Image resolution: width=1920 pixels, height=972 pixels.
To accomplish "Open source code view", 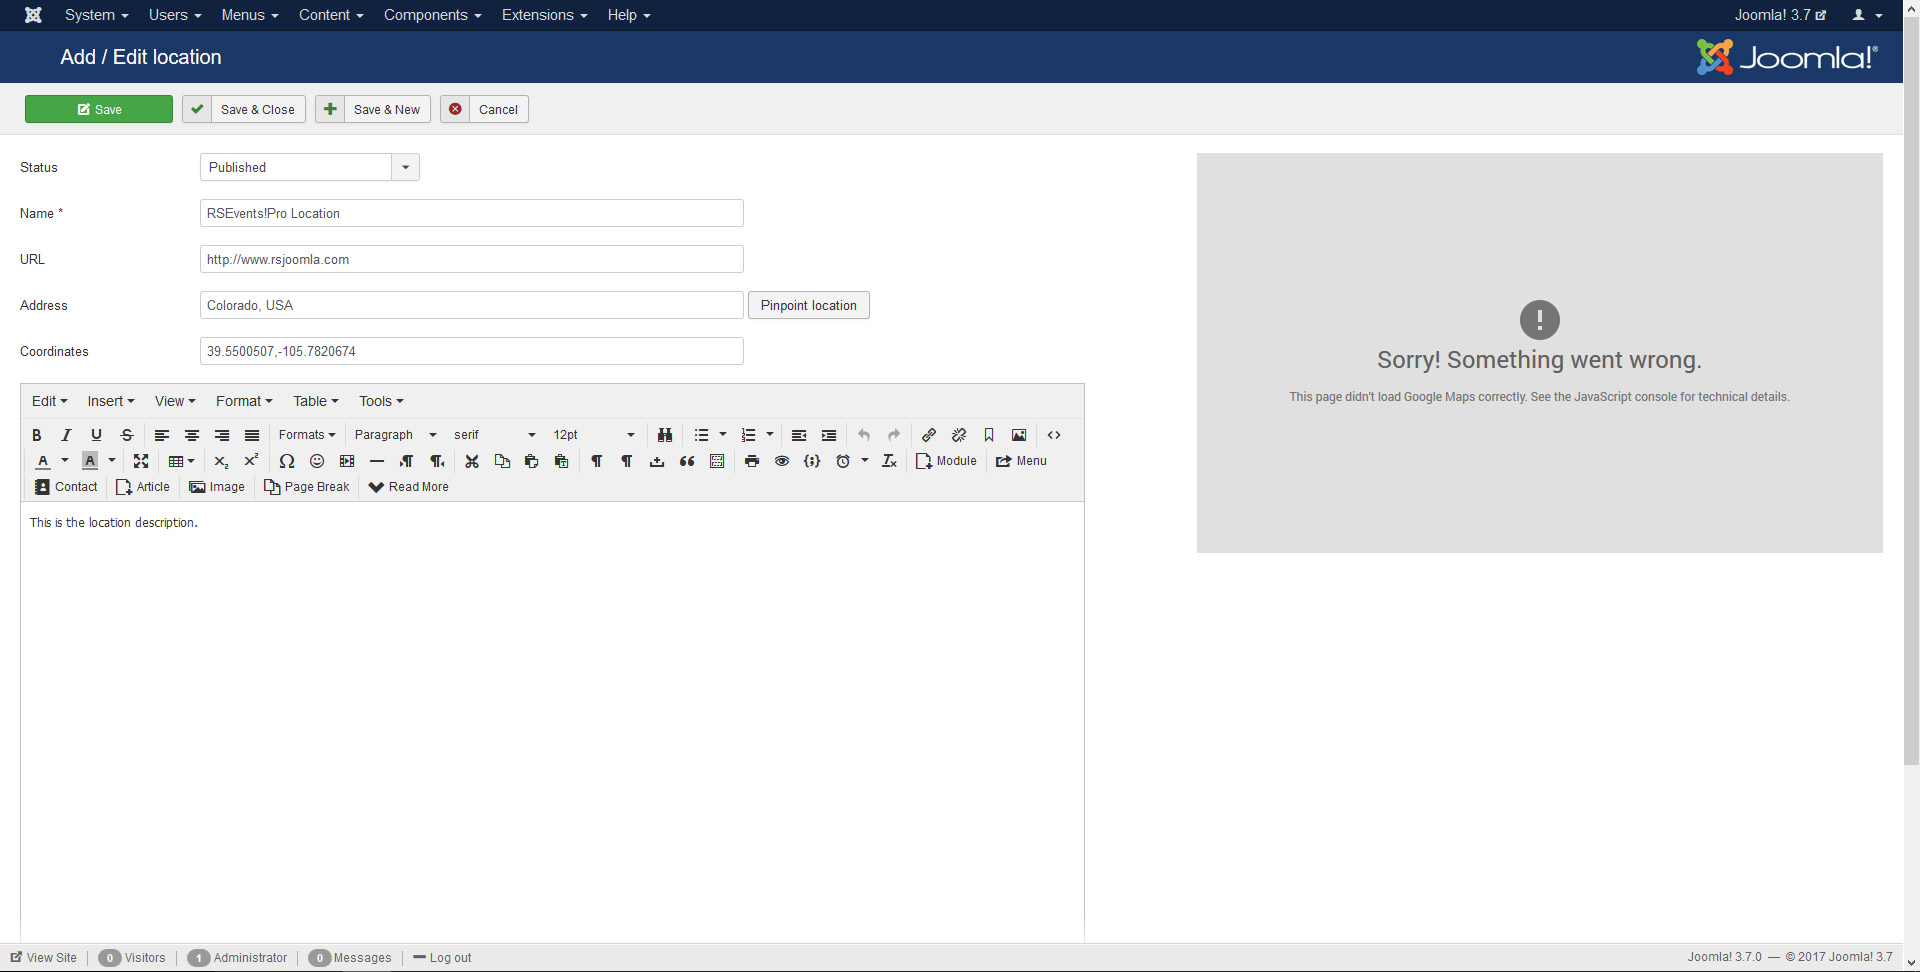I will [x=1054, y=435].
